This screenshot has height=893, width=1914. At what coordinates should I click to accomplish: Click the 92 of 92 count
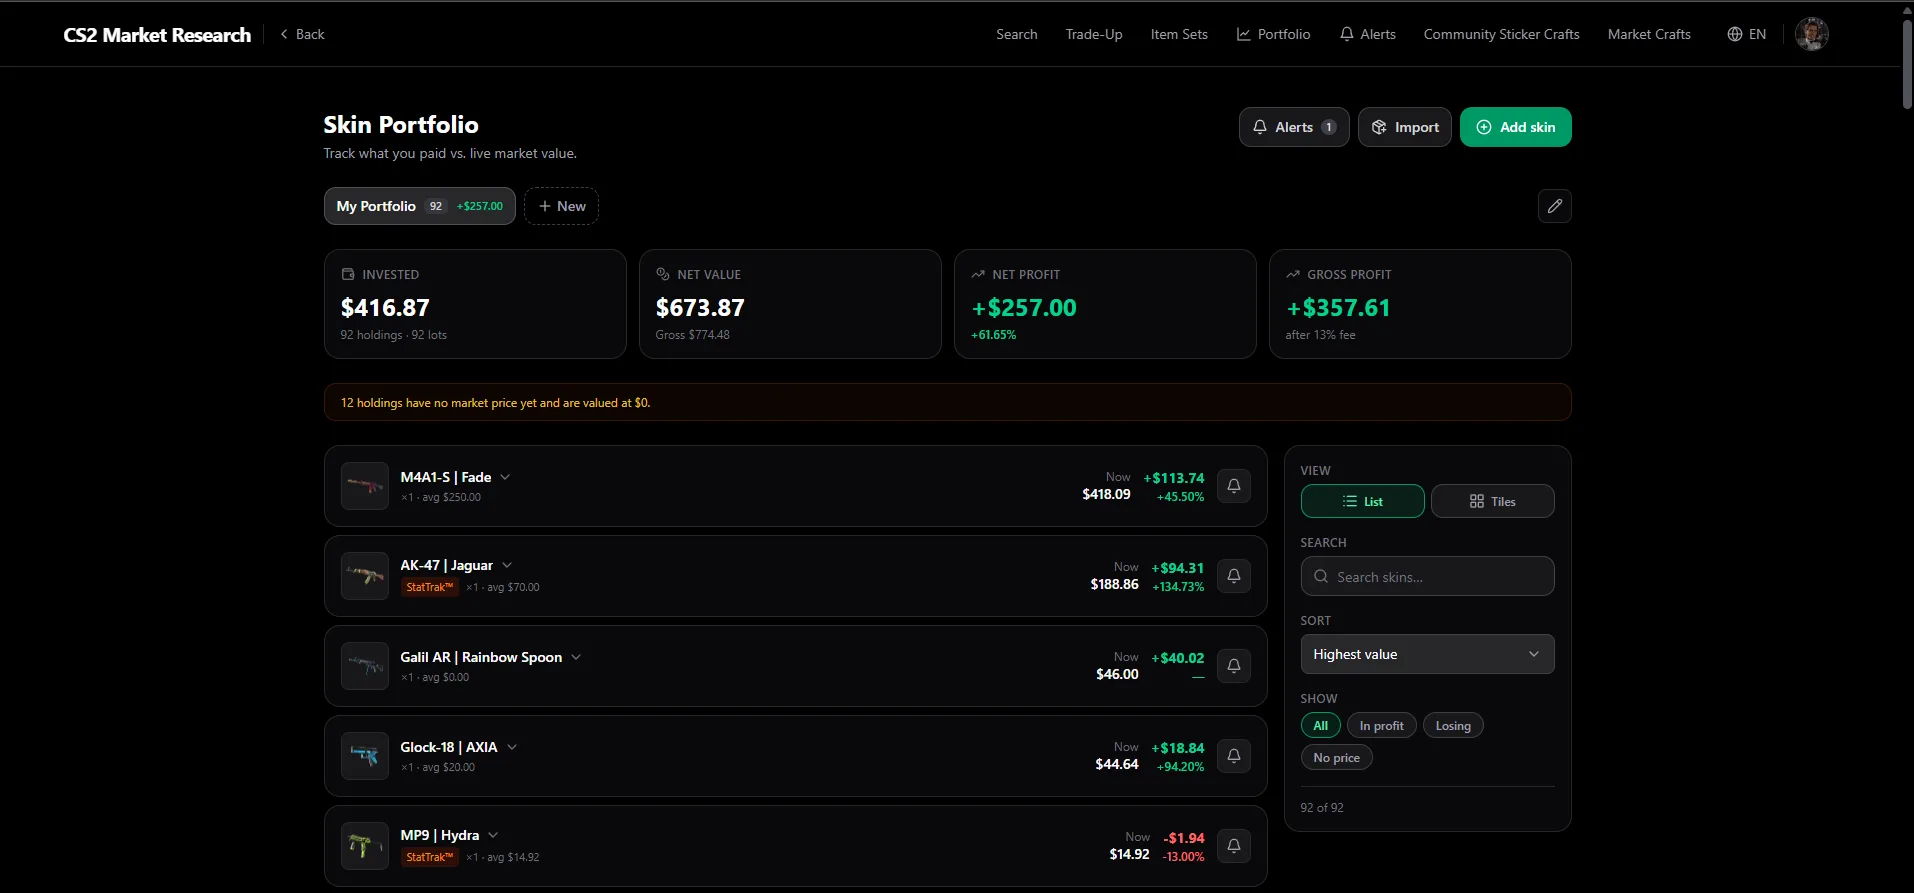pos(1322,808)
